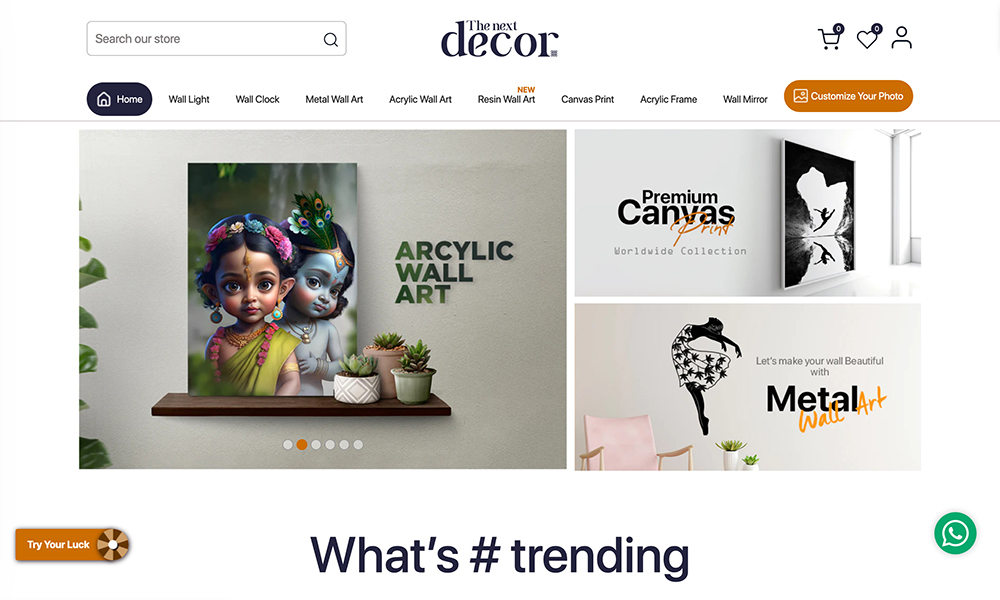
Task: Click the search magnifier icon
Action: (x=330, y=40)
